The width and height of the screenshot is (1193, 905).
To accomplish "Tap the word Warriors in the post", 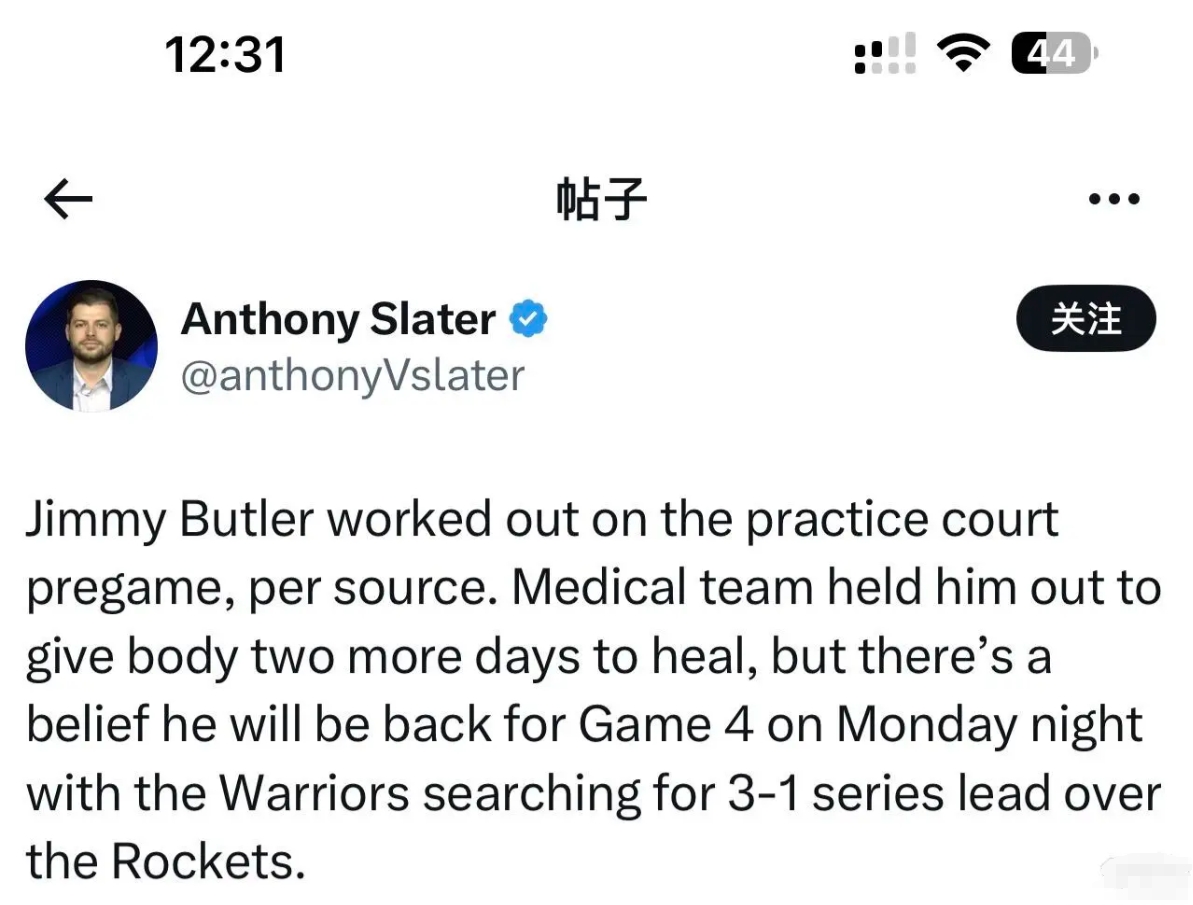I will (314, 793).
